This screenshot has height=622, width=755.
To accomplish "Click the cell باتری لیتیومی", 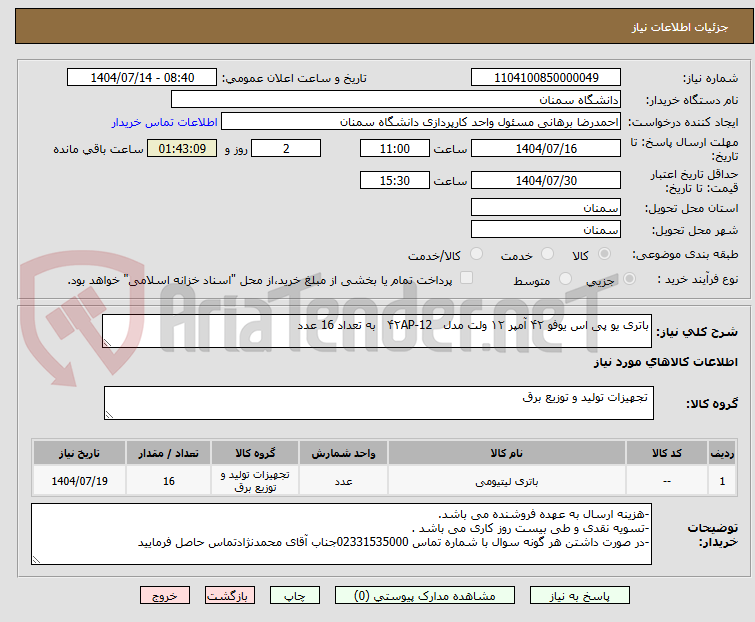I will click(507, 481).
